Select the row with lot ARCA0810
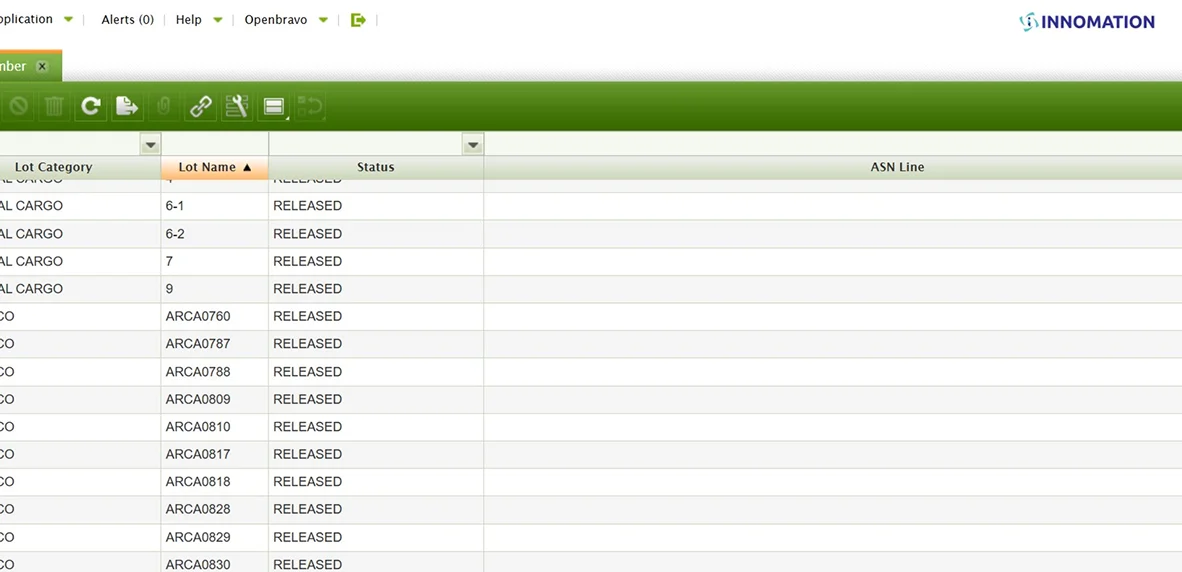Viewport: 1182px width, 572px height. (198, 427)
